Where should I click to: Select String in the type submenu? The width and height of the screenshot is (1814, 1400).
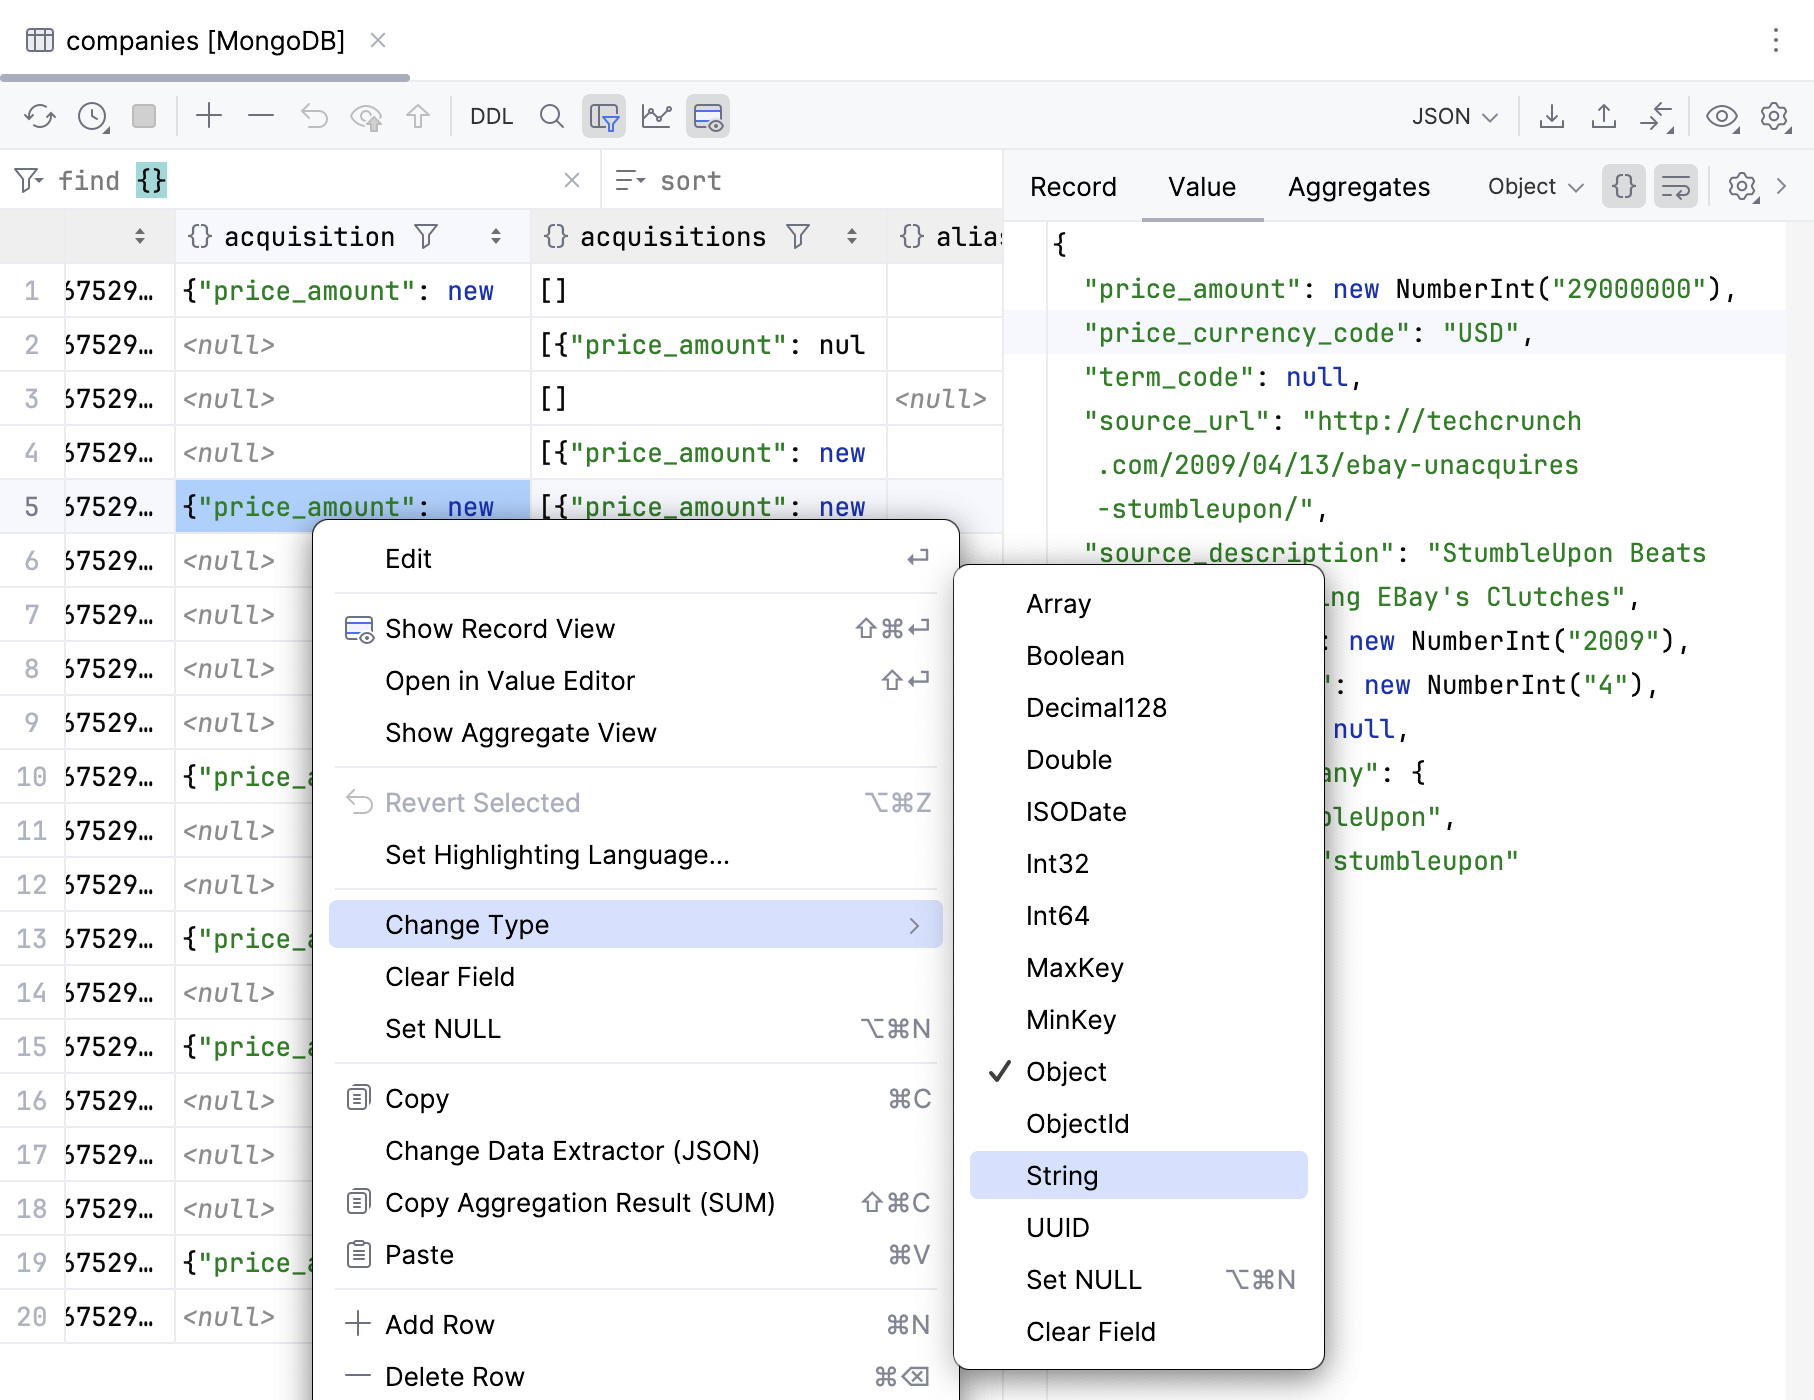(1062, 1175)
